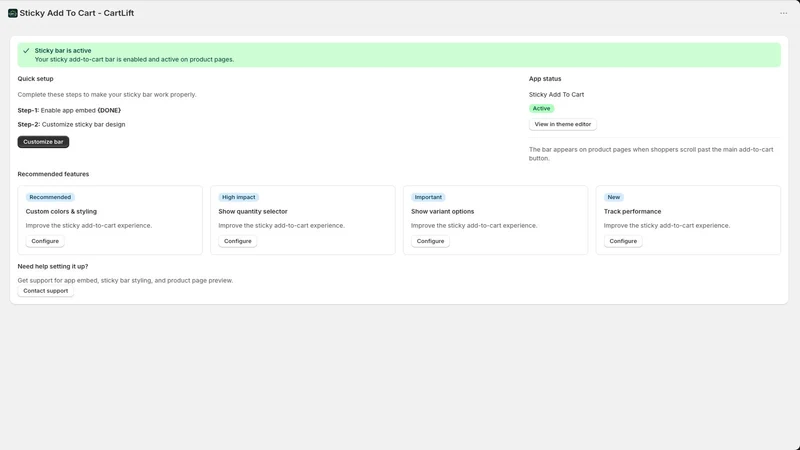Click the Active status badge

(541, 108)
